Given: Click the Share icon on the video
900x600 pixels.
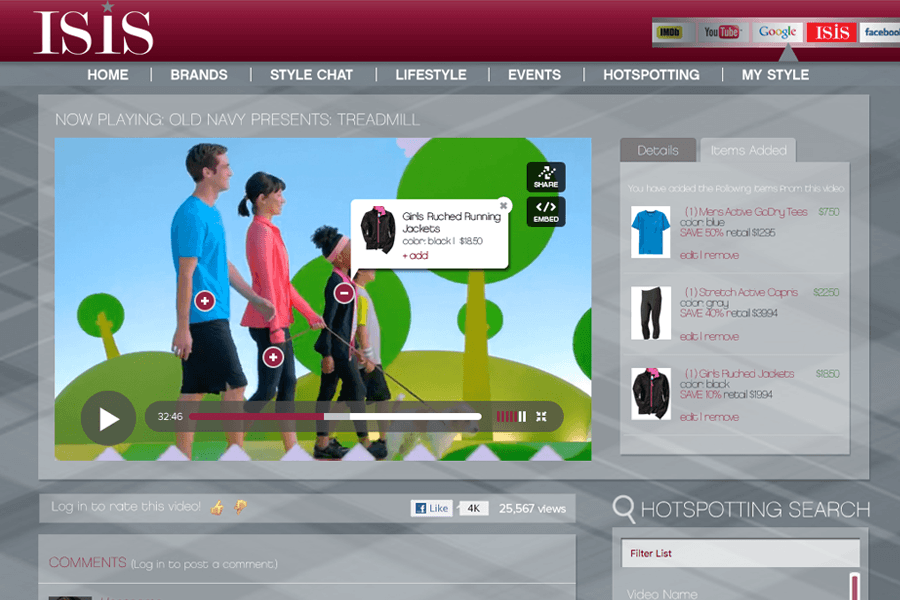Looking at the screenshot, I should click(546, 177).
